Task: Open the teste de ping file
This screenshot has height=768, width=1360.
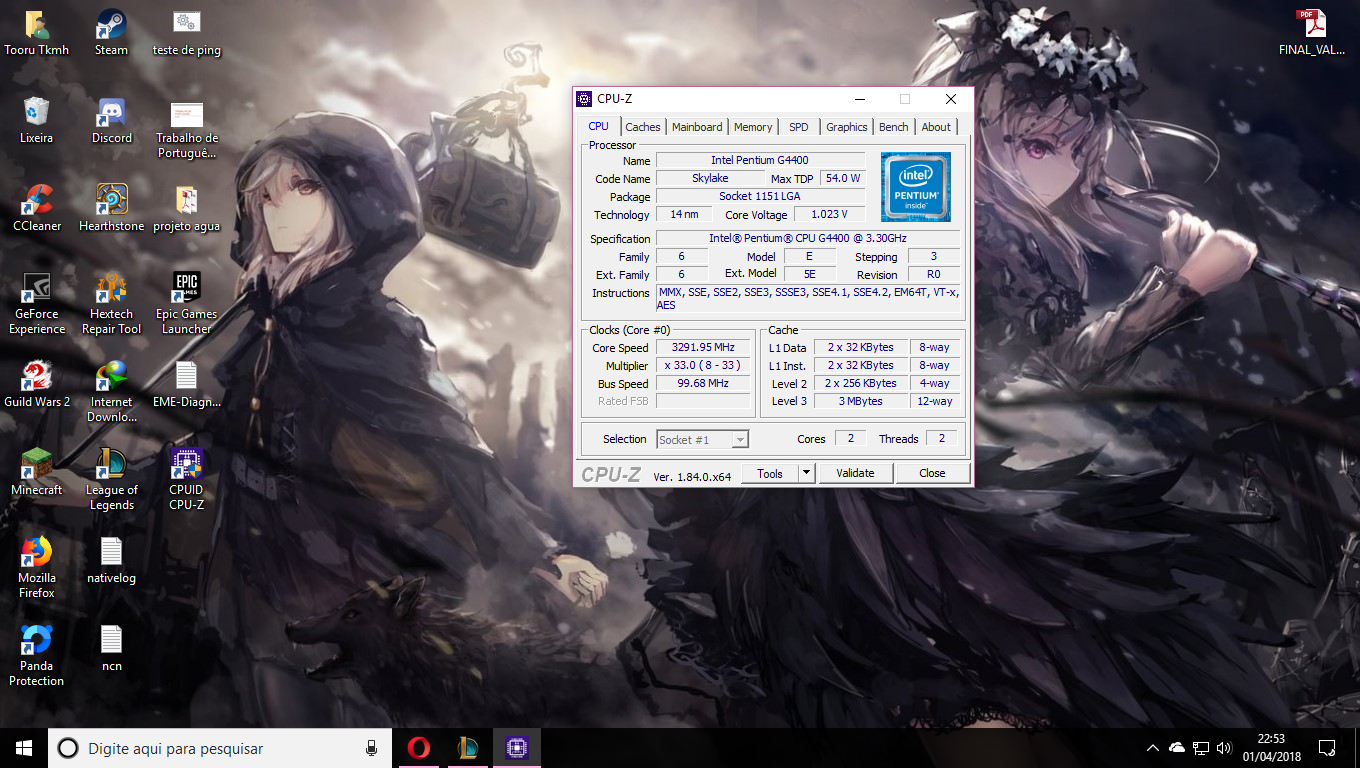Action: click(187, 31)
